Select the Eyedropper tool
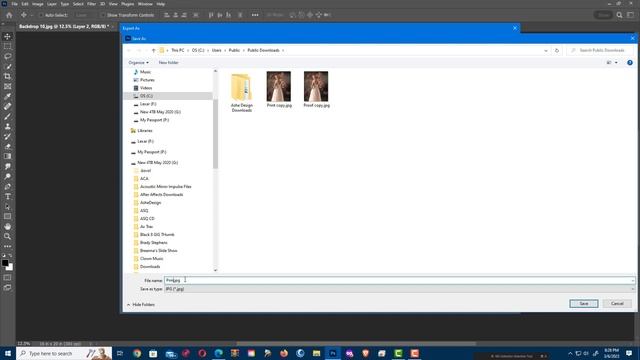Screen dimensions: 640x360 click(x=7, y=96)
